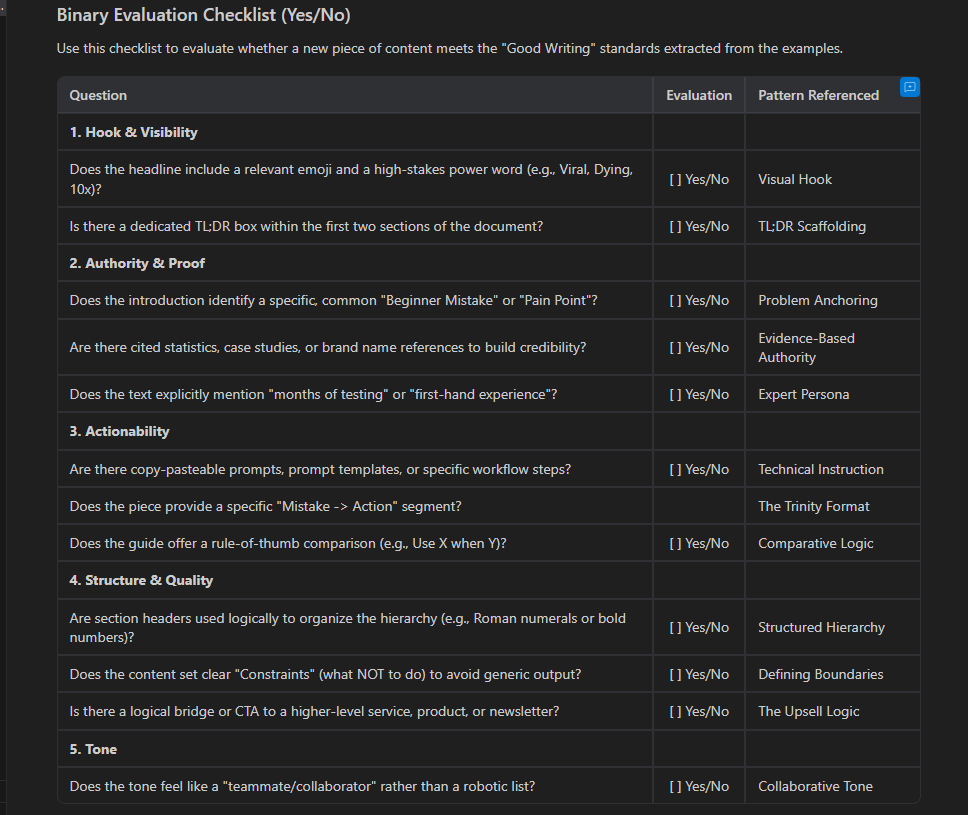The image size is (968, 815).
Task: Check Yes/No box for Problem Anchoring row
Action: click(675, 301)
